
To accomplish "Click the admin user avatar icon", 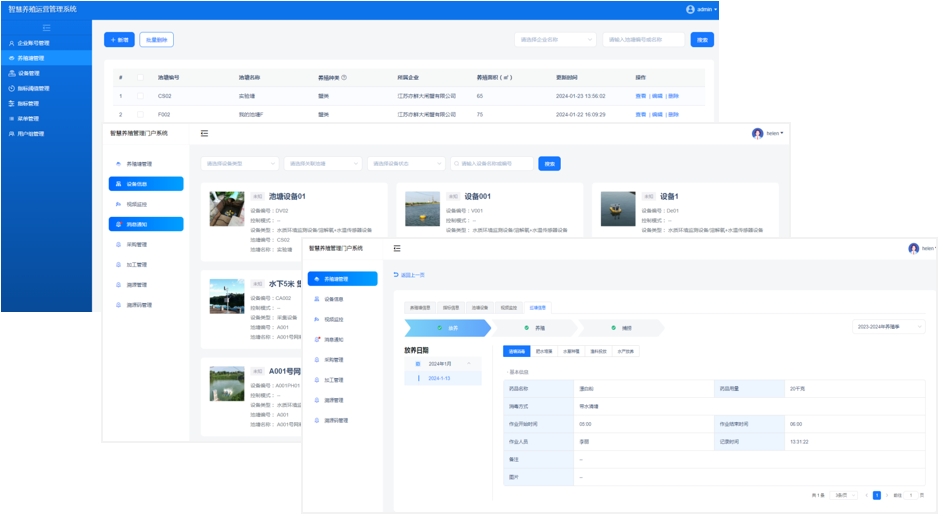I will pos(690,8).
